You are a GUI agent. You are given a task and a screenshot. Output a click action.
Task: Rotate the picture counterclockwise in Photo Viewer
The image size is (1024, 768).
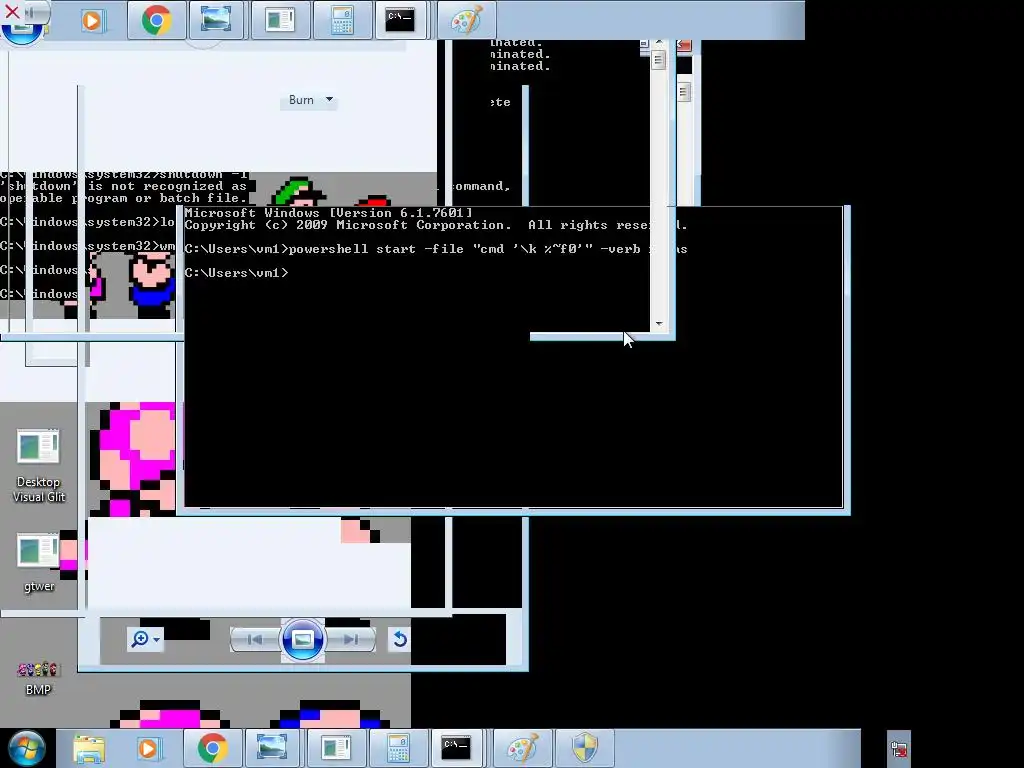tap(400, 639)
